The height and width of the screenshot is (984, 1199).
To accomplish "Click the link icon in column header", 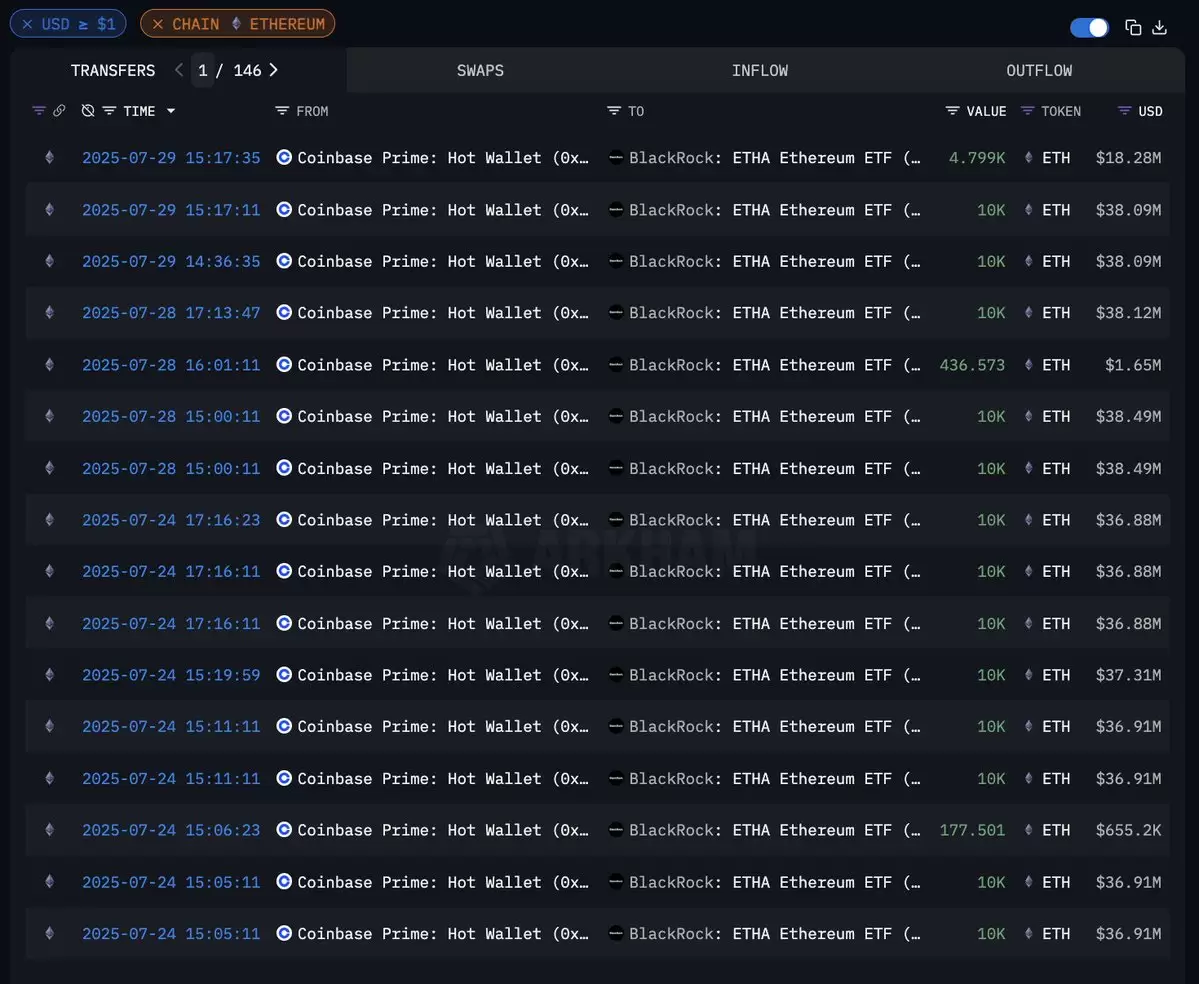I will [59, 111].
